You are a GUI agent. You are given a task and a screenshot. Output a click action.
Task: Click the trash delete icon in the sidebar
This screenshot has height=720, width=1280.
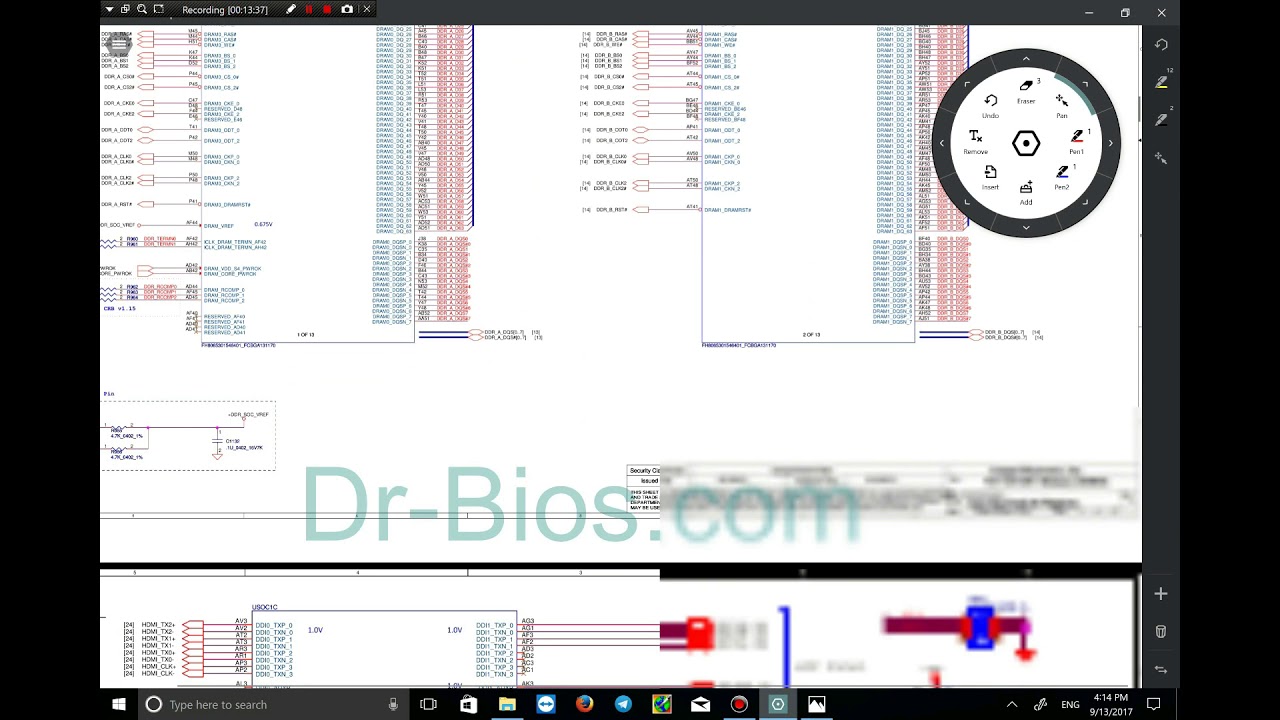pyautogui.click(x=1161, y=632)
